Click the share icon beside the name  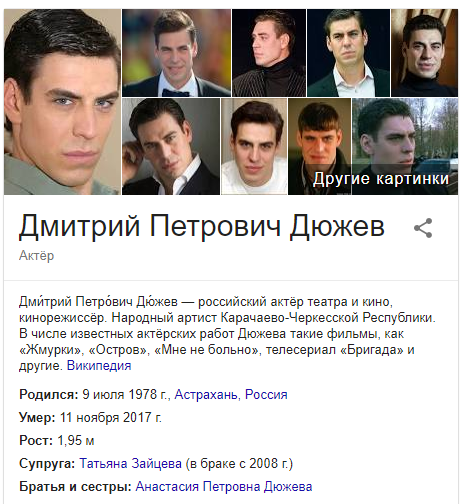point(423,228)
